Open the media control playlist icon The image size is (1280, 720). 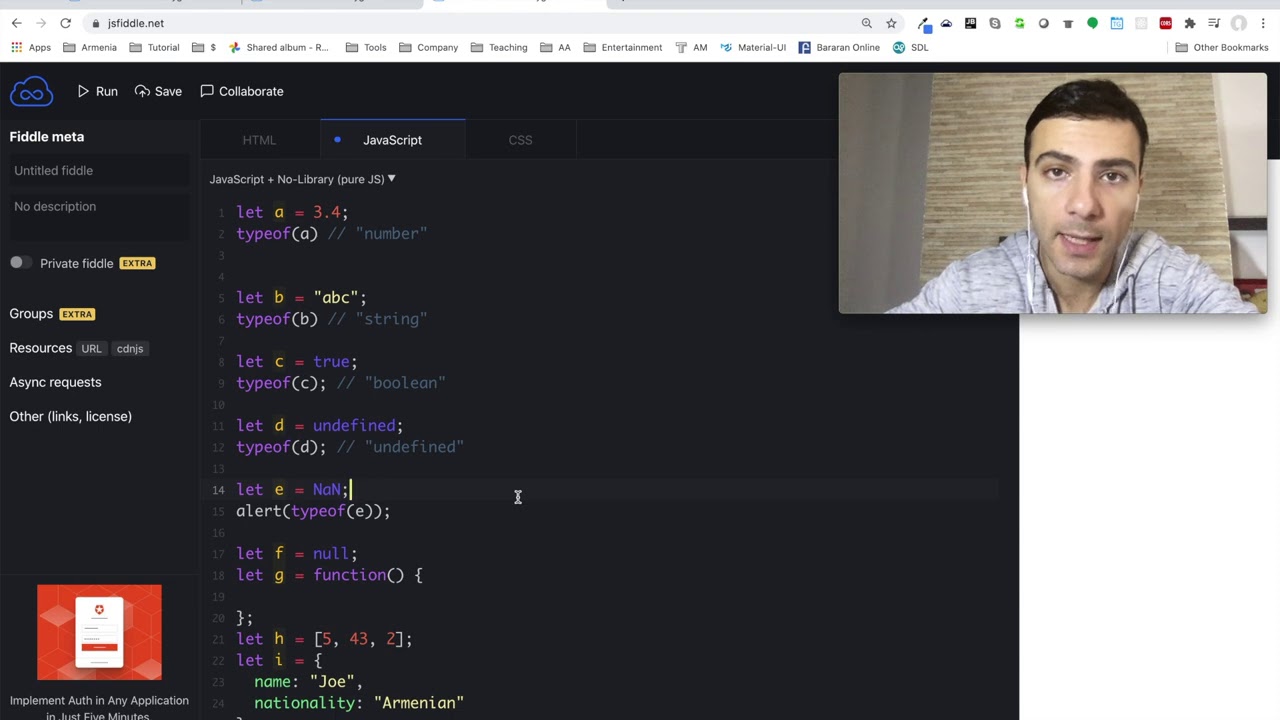[x=1214, y=23]
